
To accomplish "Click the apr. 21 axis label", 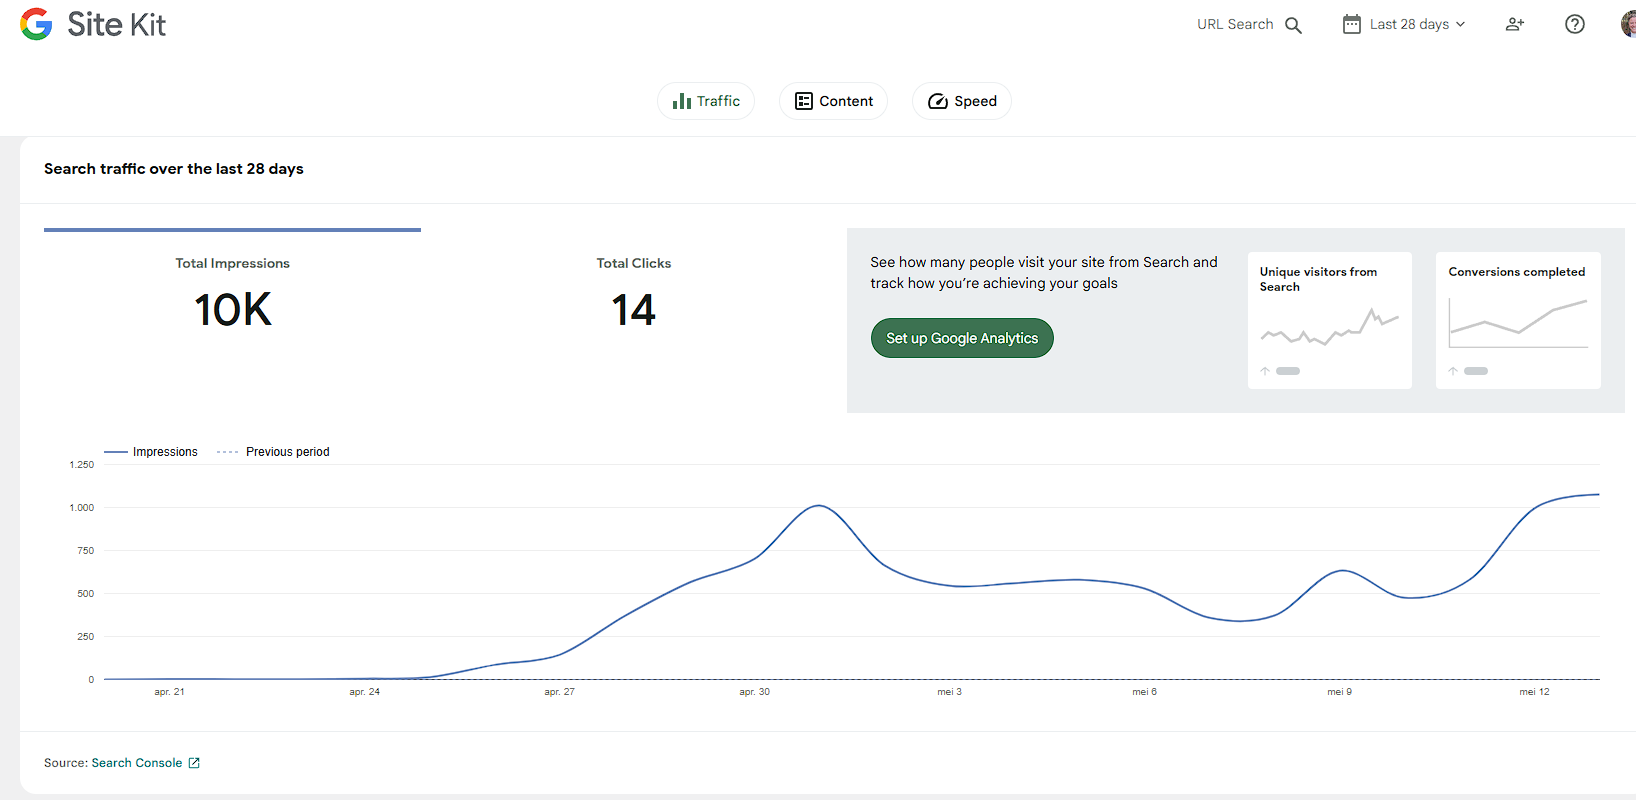I will tap(169, 692).
